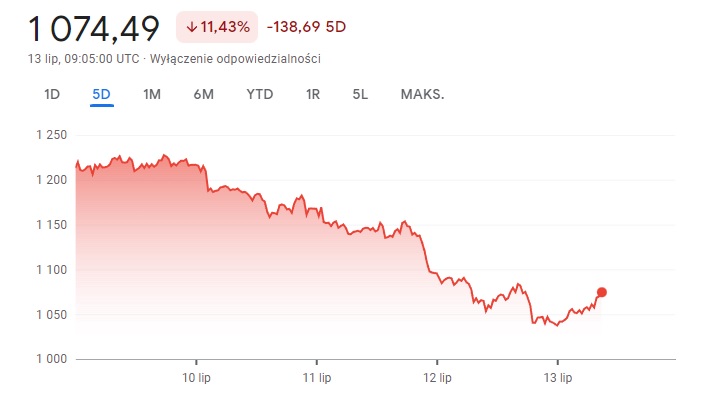Show the 1R one-year range
Viewport: 720px width, 405px height.
(x=313, y=95)
